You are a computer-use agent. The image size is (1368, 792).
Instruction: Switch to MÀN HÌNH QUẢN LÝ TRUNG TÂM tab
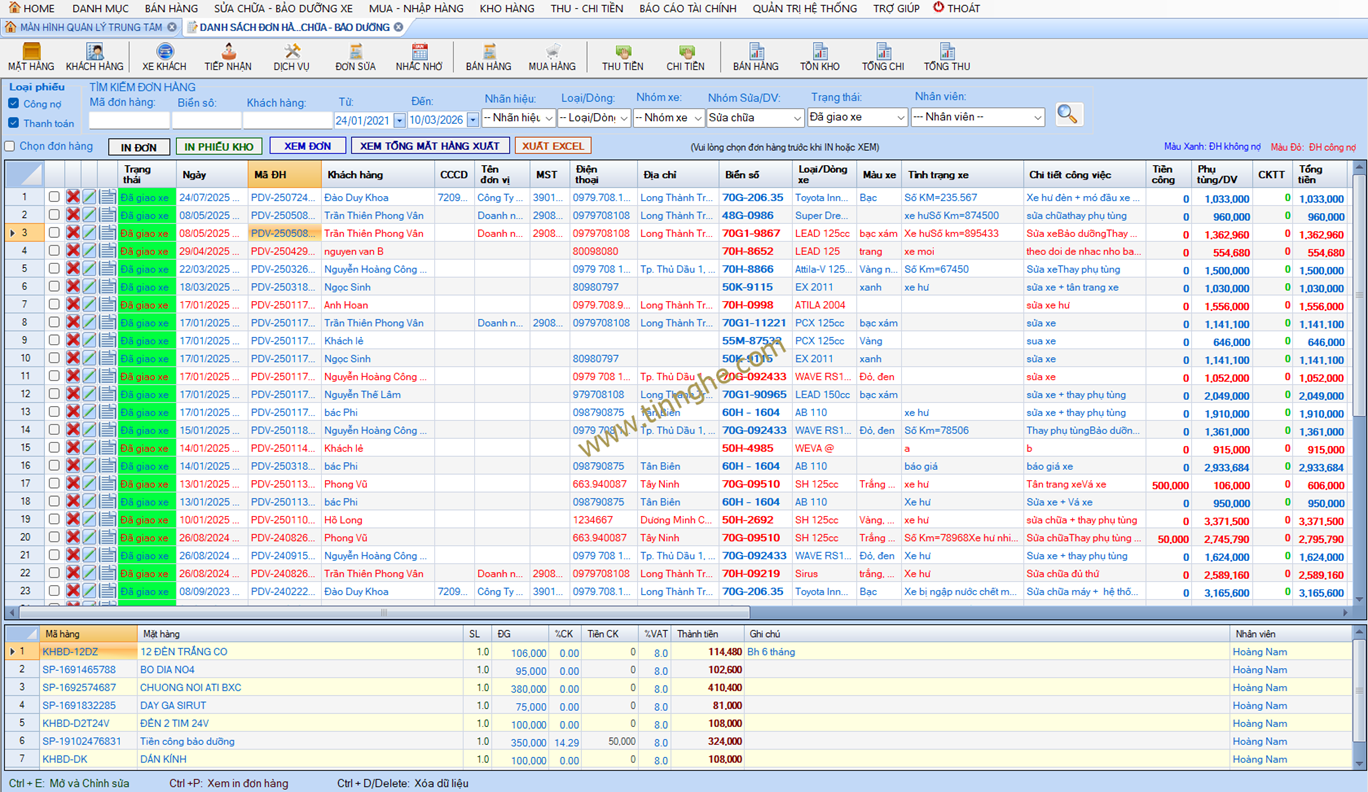pyautogui.click(x=90, y=27)
